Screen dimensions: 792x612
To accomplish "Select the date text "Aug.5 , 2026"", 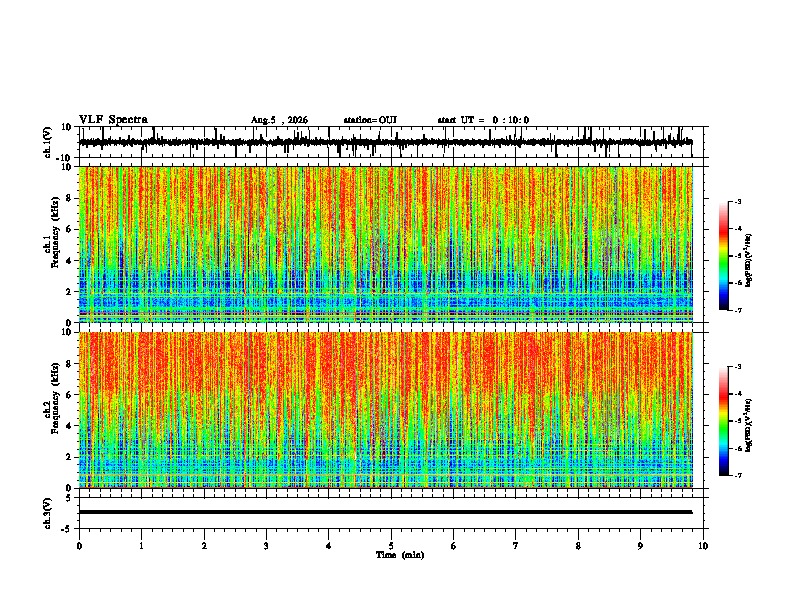I will (x=279, y=120).
